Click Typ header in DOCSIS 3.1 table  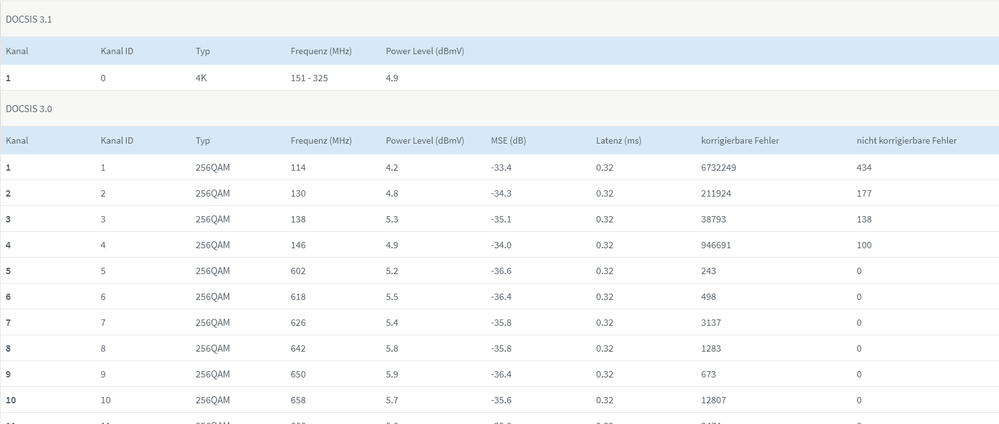[x=203, y=51]
